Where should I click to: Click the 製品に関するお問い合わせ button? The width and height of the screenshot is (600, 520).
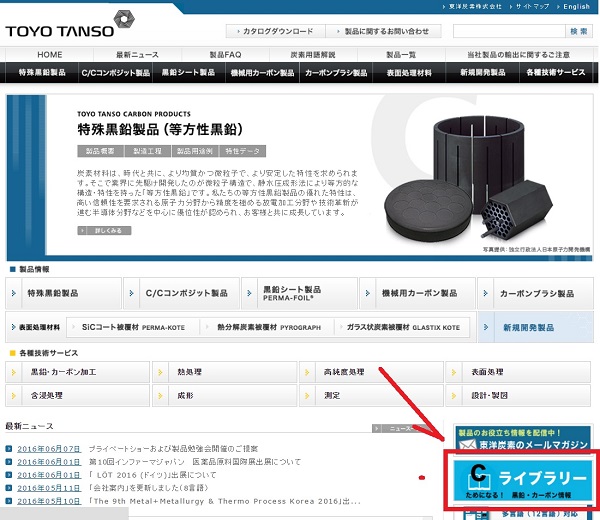(383, 31)
